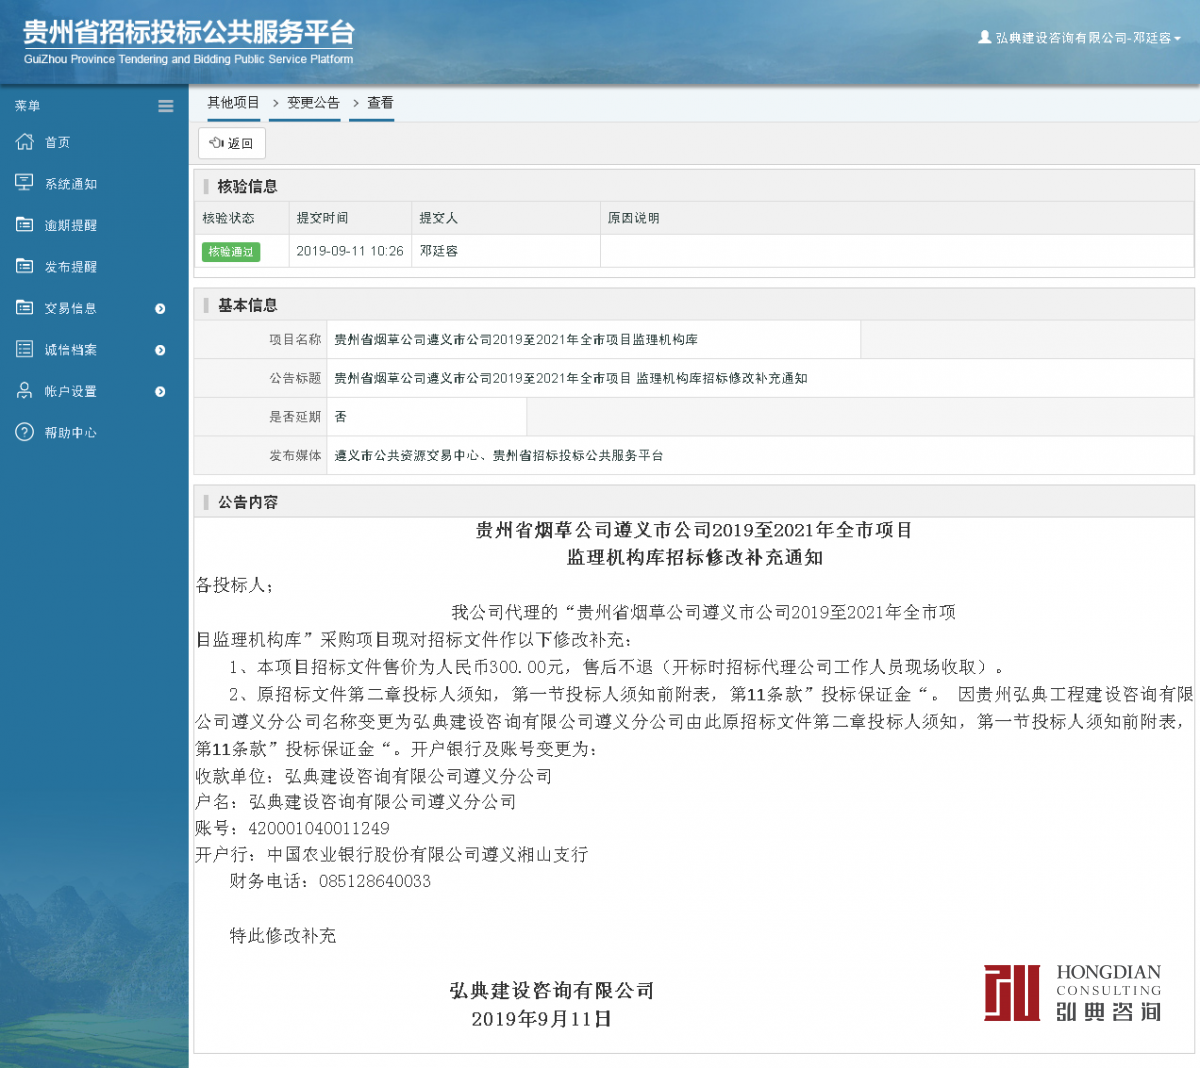Expand the 帐户设置 submenu arrow
The image size is (1200, 1068).
point(158,391)
